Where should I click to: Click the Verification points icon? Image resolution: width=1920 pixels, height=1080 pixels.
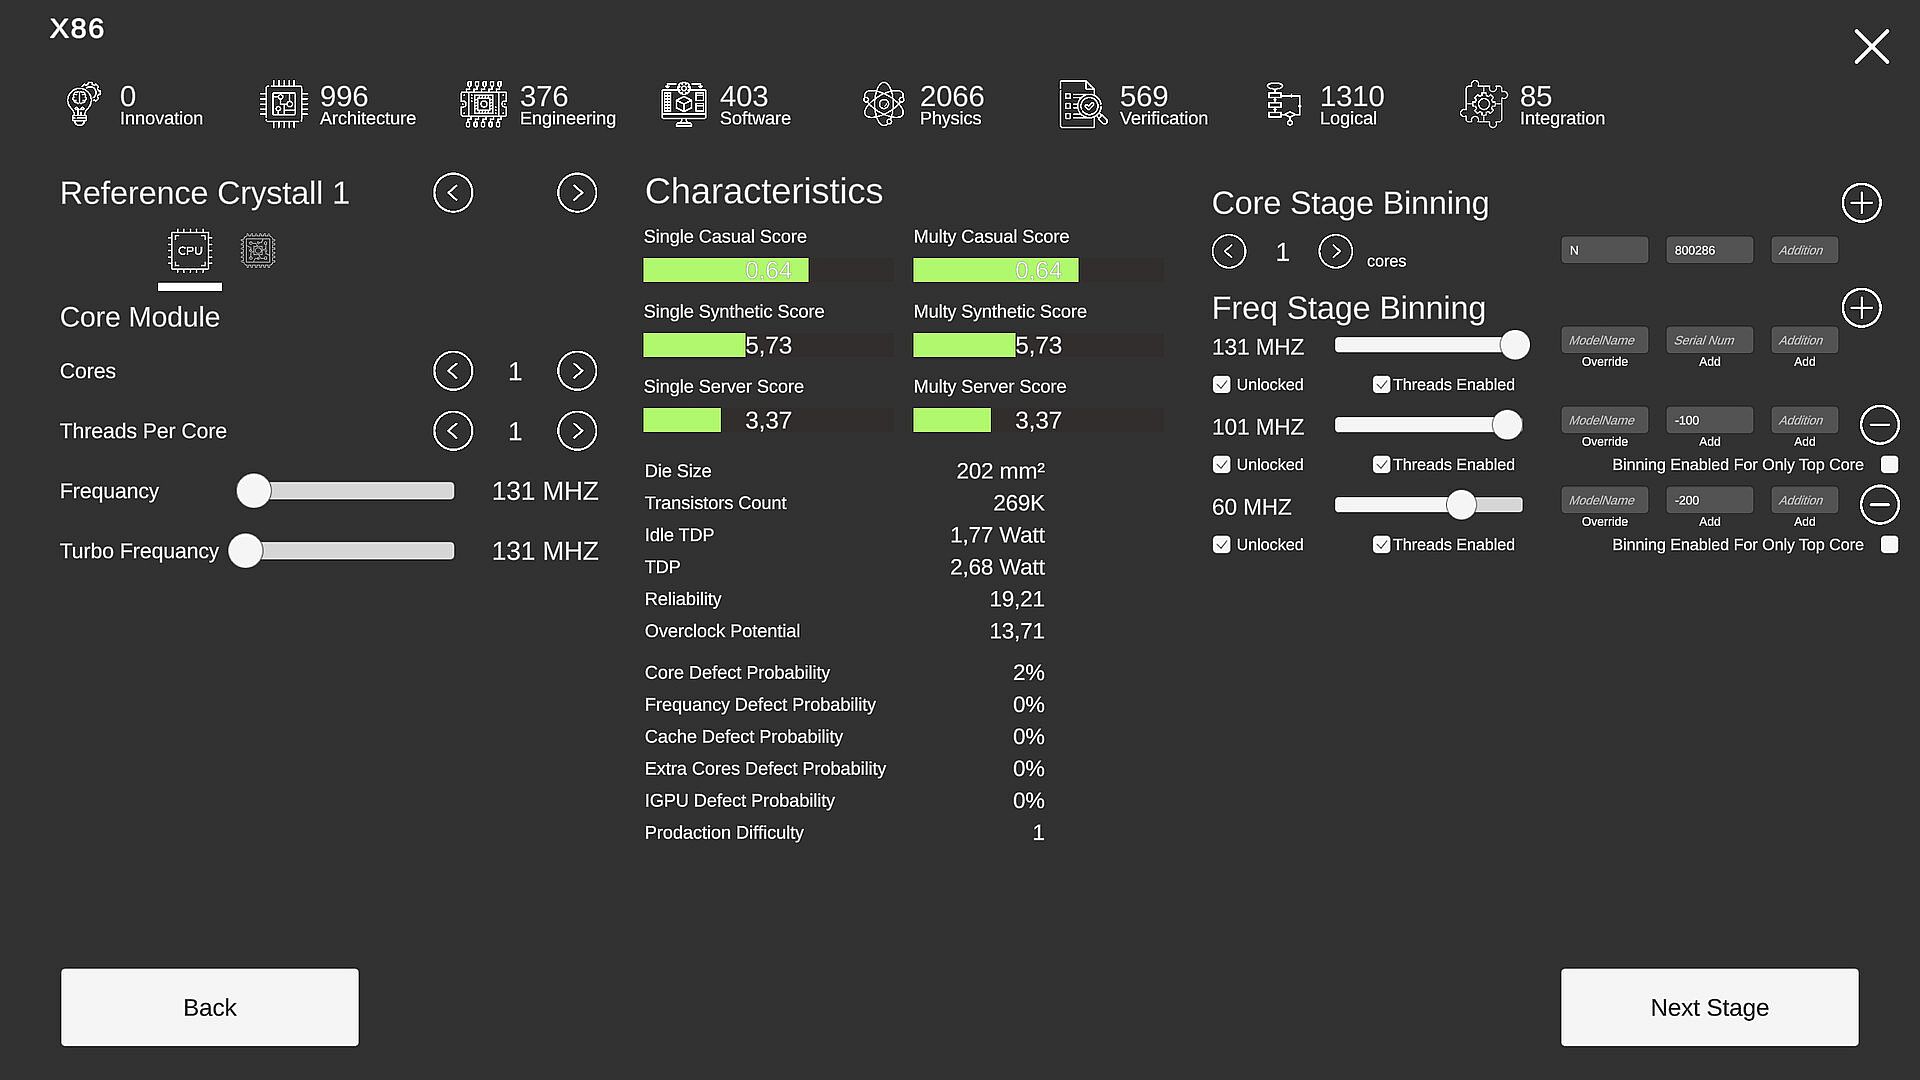click(x=1083, y=104)
